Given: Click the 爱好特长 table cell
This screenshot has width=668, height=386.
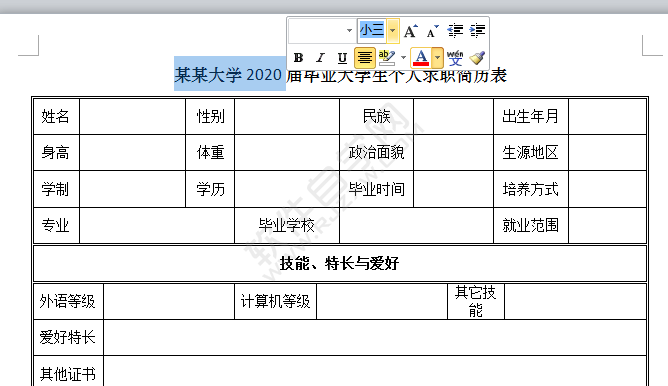Looking at the screenshot, I should pyautogui.click(x=68, y=337).
